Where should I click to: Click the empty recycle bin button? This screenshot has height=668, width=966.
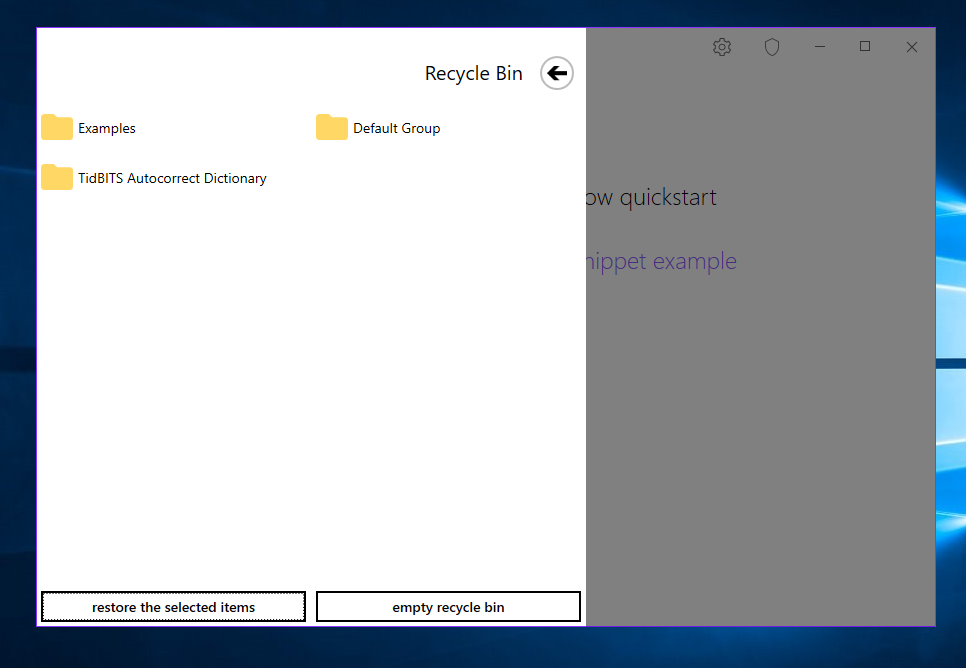448,607
